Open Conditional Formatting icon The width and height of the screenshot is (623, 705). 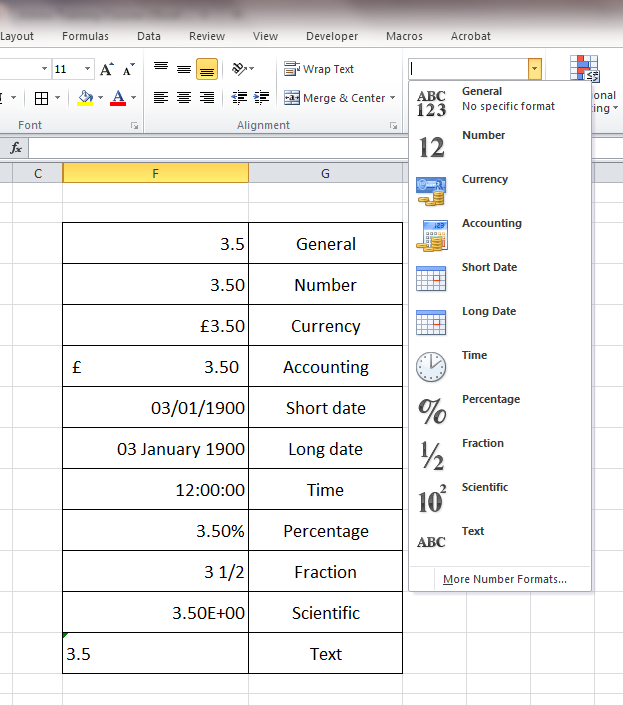coord(584,68)
